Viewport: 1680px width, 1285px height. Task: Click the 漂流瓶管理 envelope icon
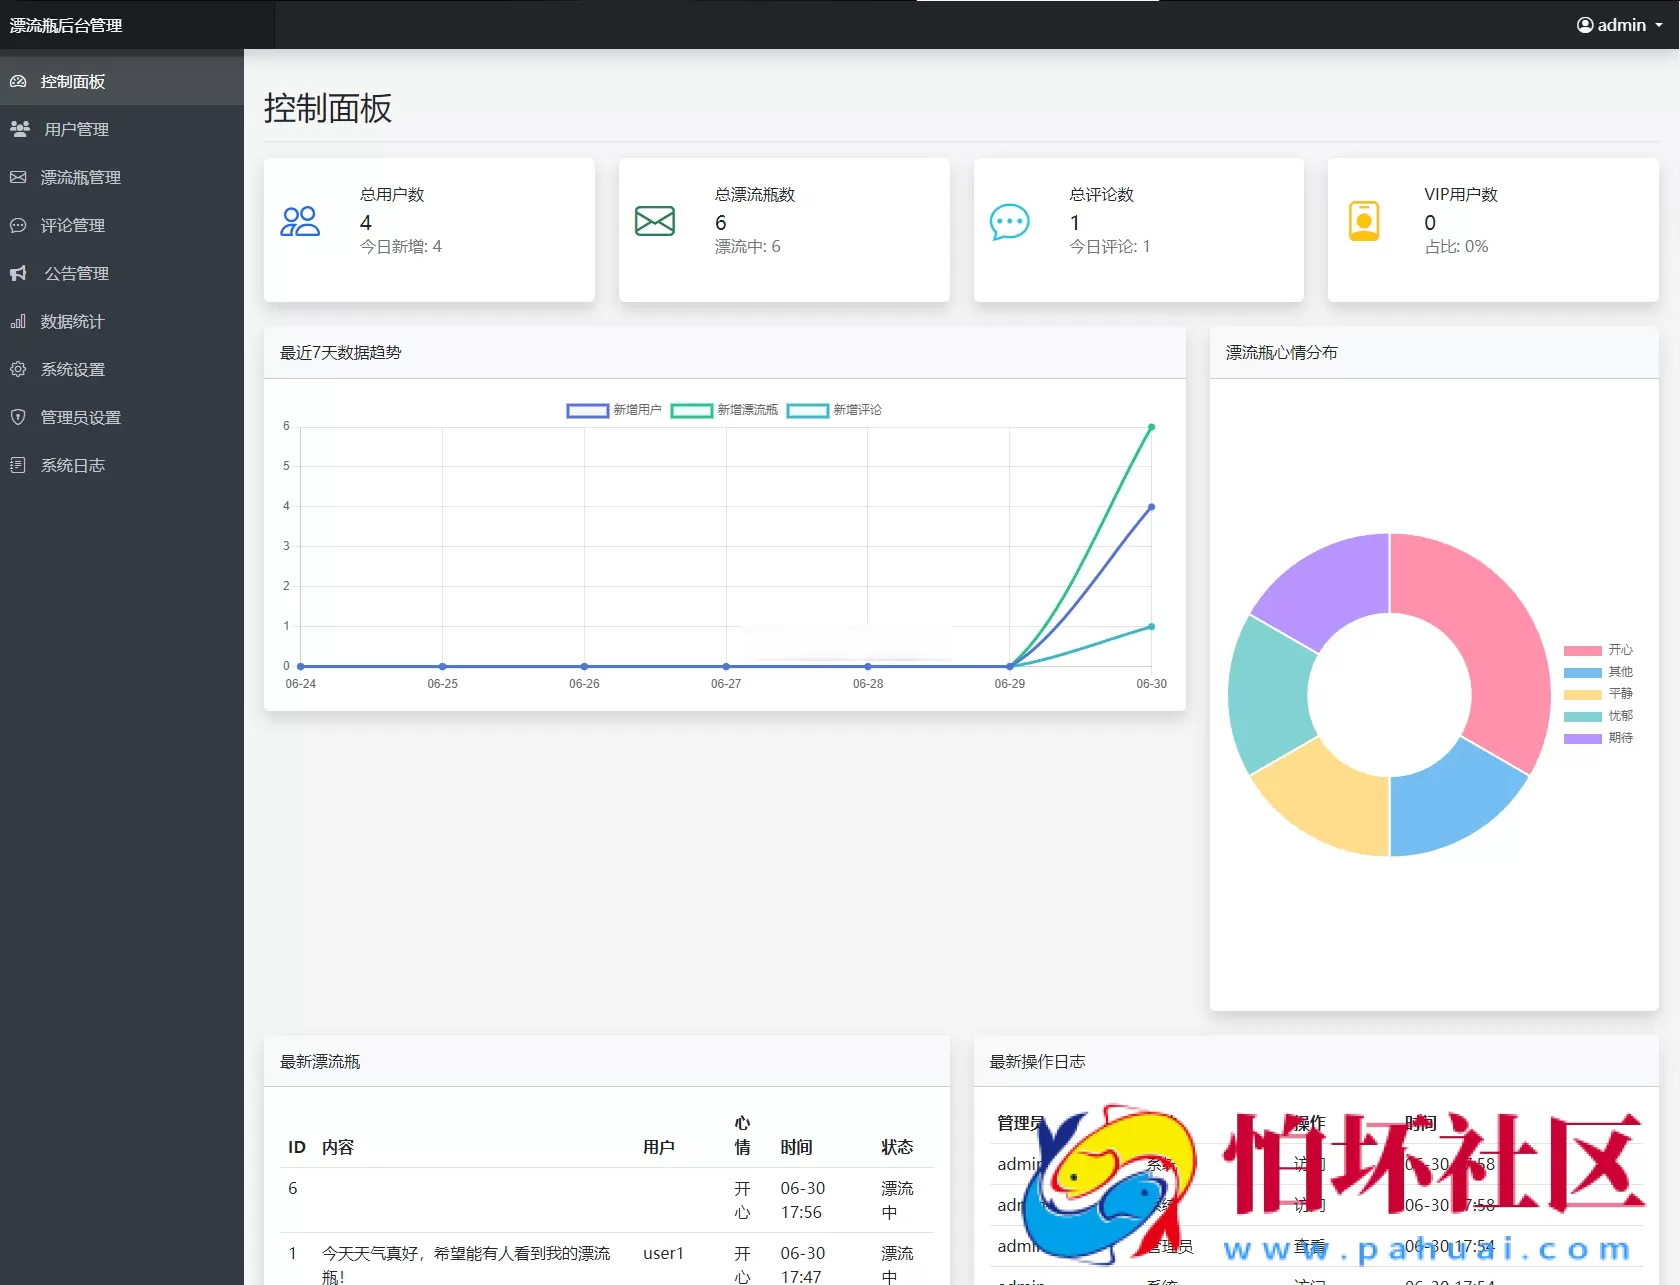18,176
